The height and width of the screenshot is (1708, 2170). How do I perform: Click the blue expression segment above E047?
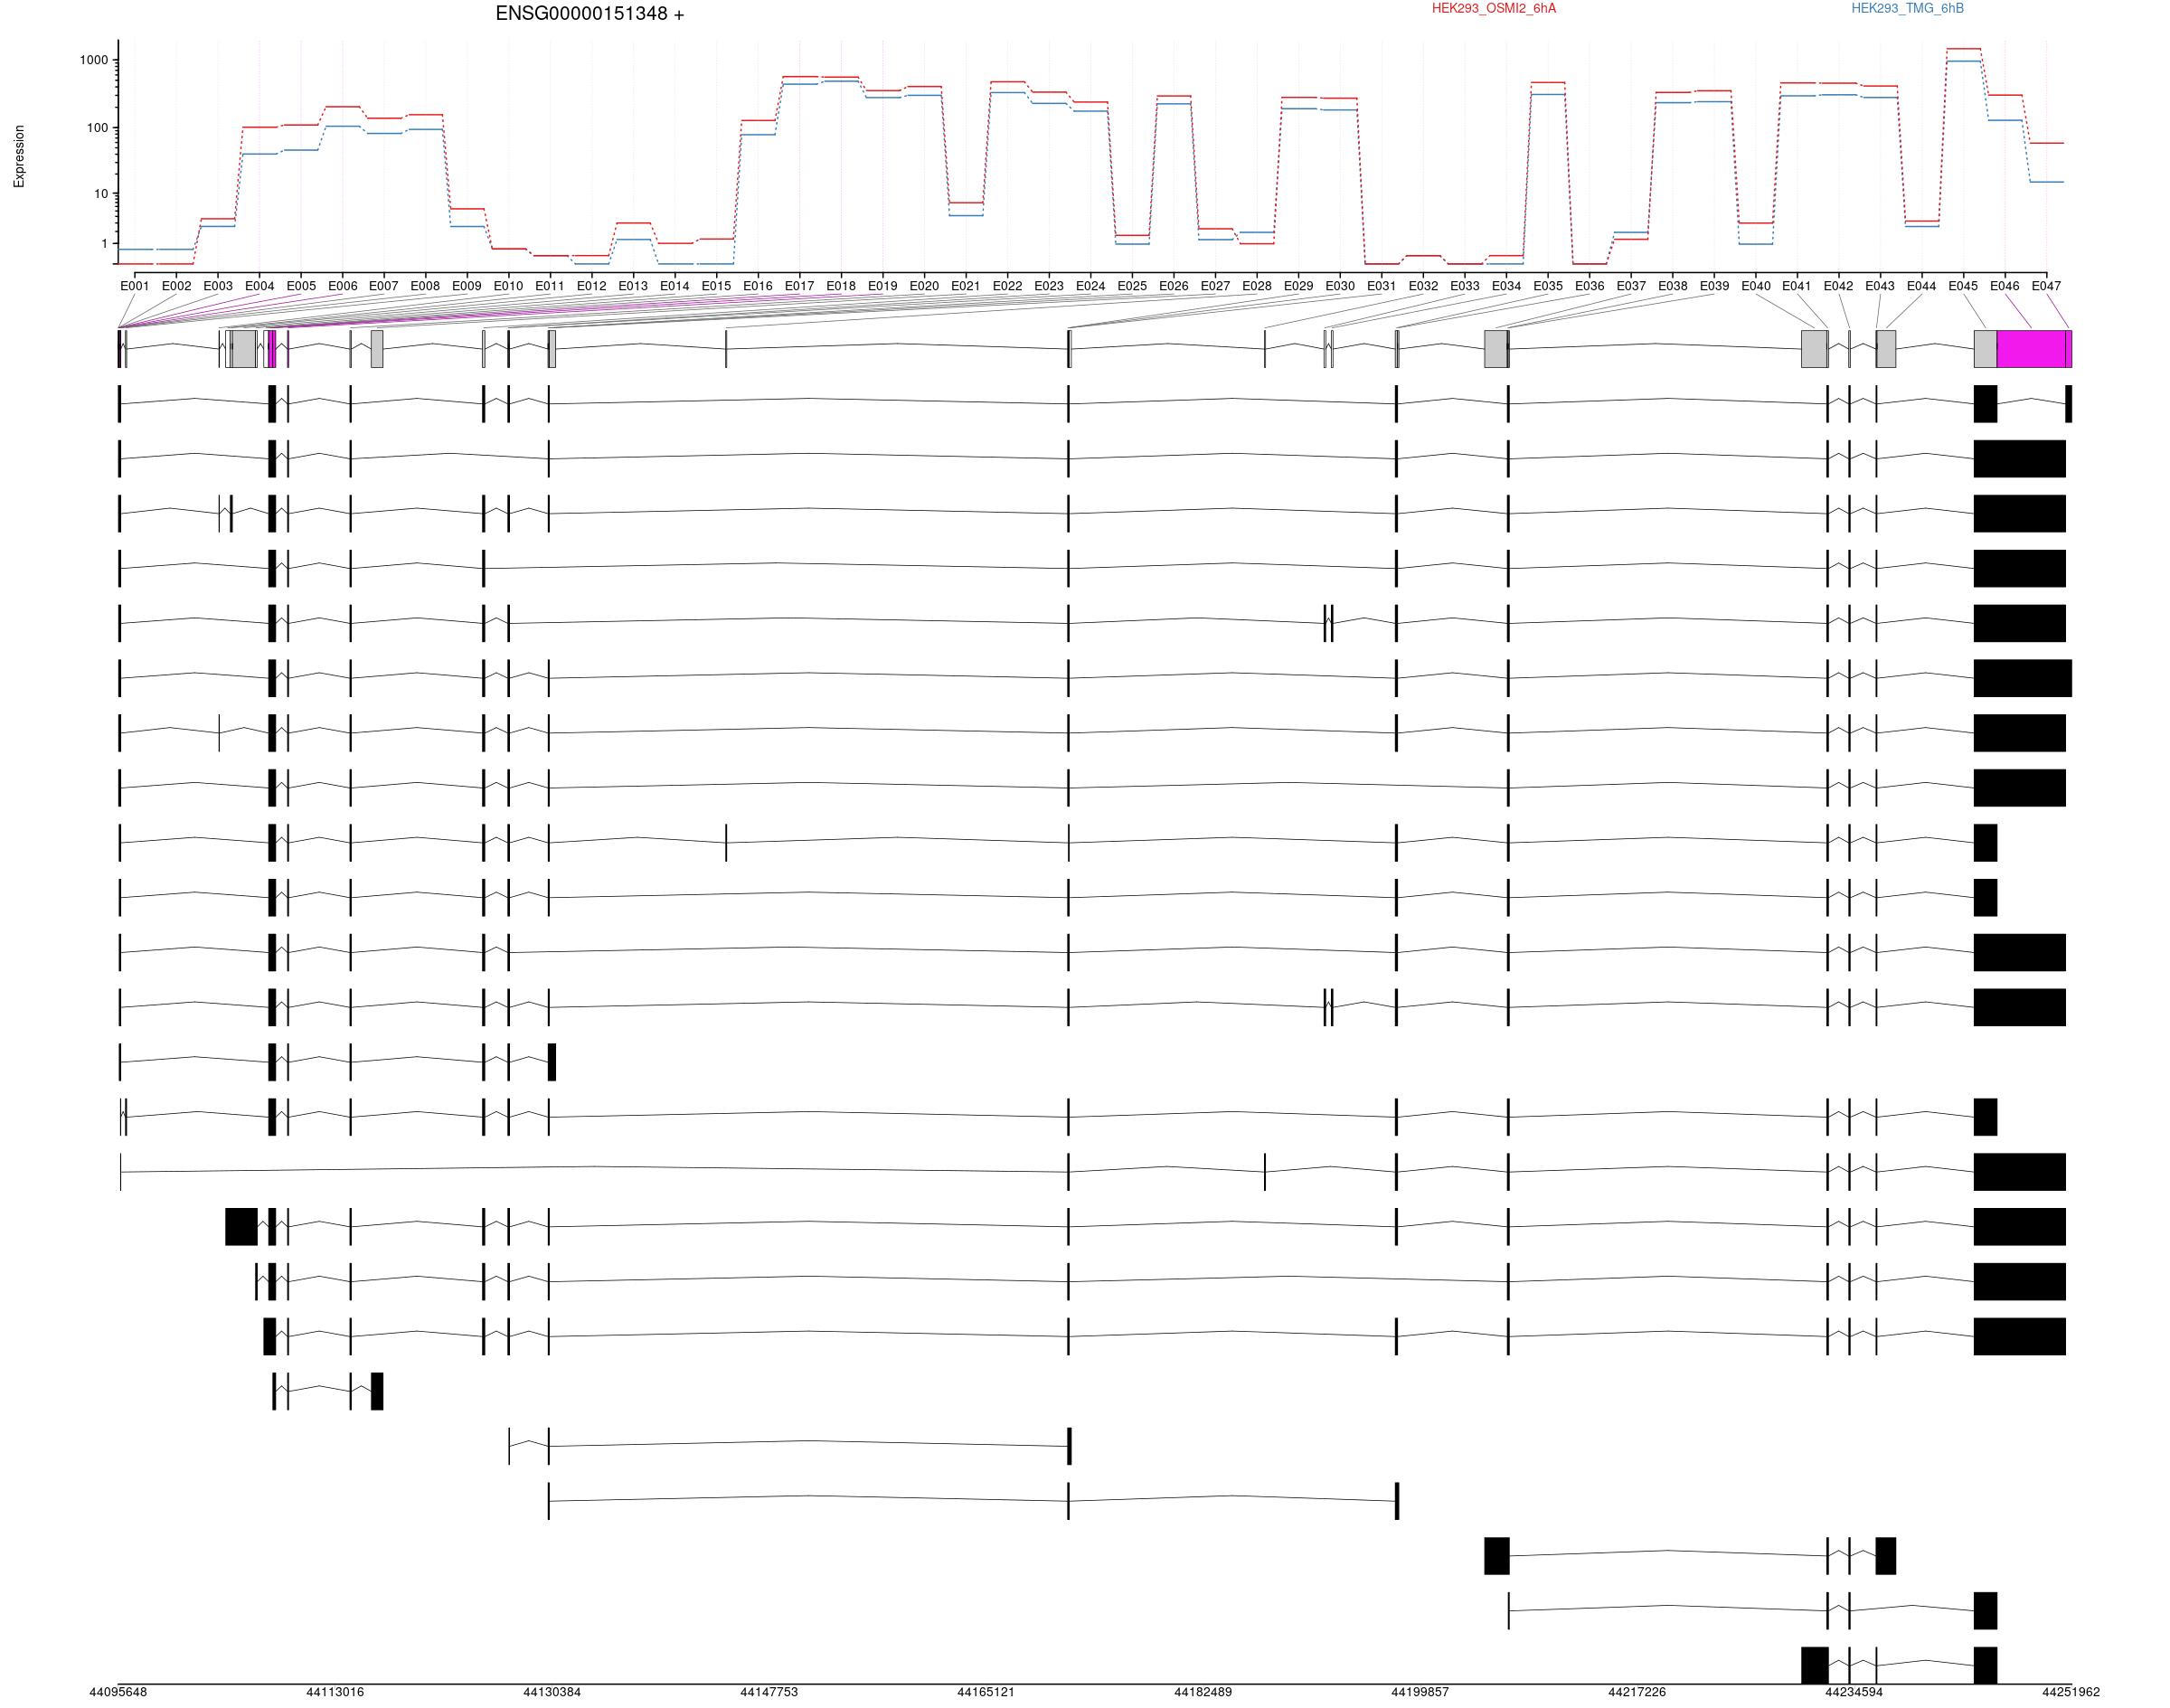tap(2047, 182)
